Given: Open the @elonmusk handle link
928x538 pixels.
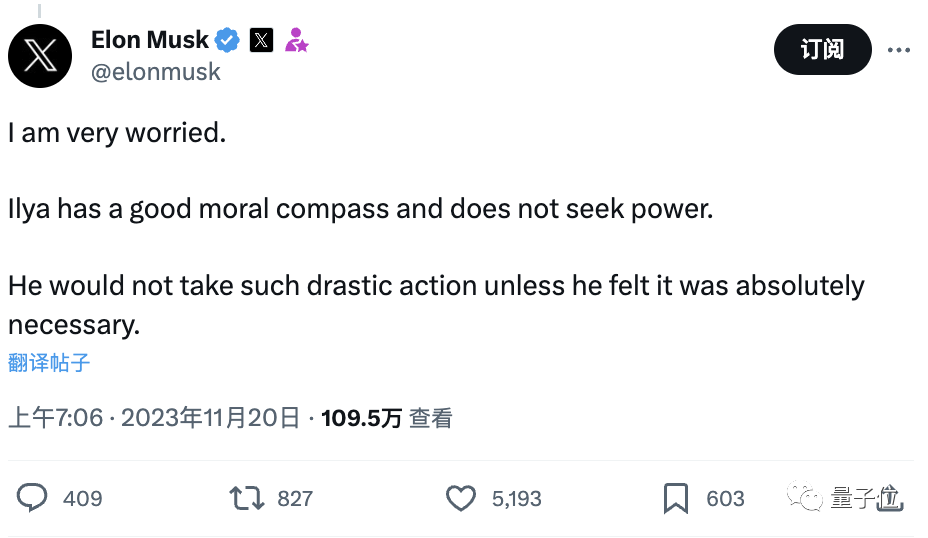Looking at the screenshot, I should tap(156, 72).
